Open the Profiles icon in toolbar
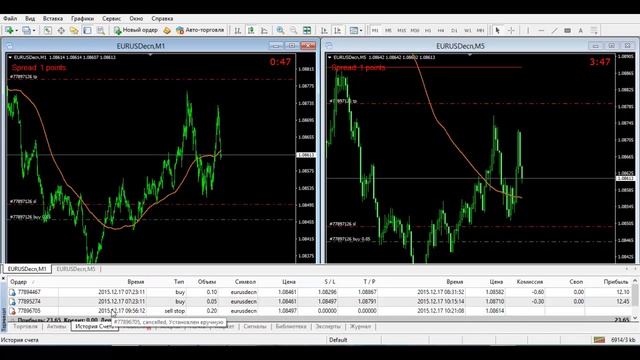 (26, 30)
